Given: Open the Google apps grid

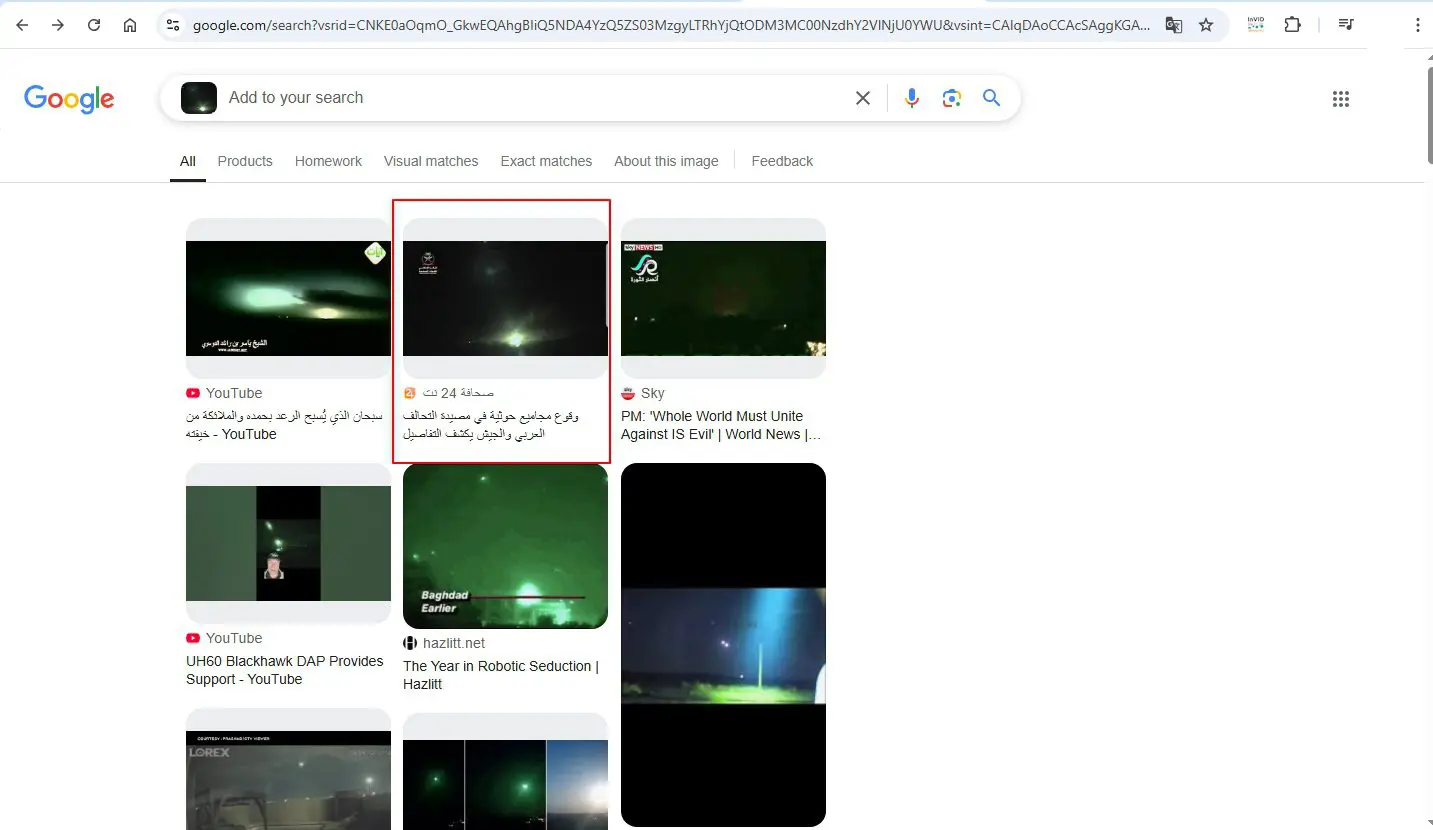Looking at the screenshot, I should (1341, 98).
